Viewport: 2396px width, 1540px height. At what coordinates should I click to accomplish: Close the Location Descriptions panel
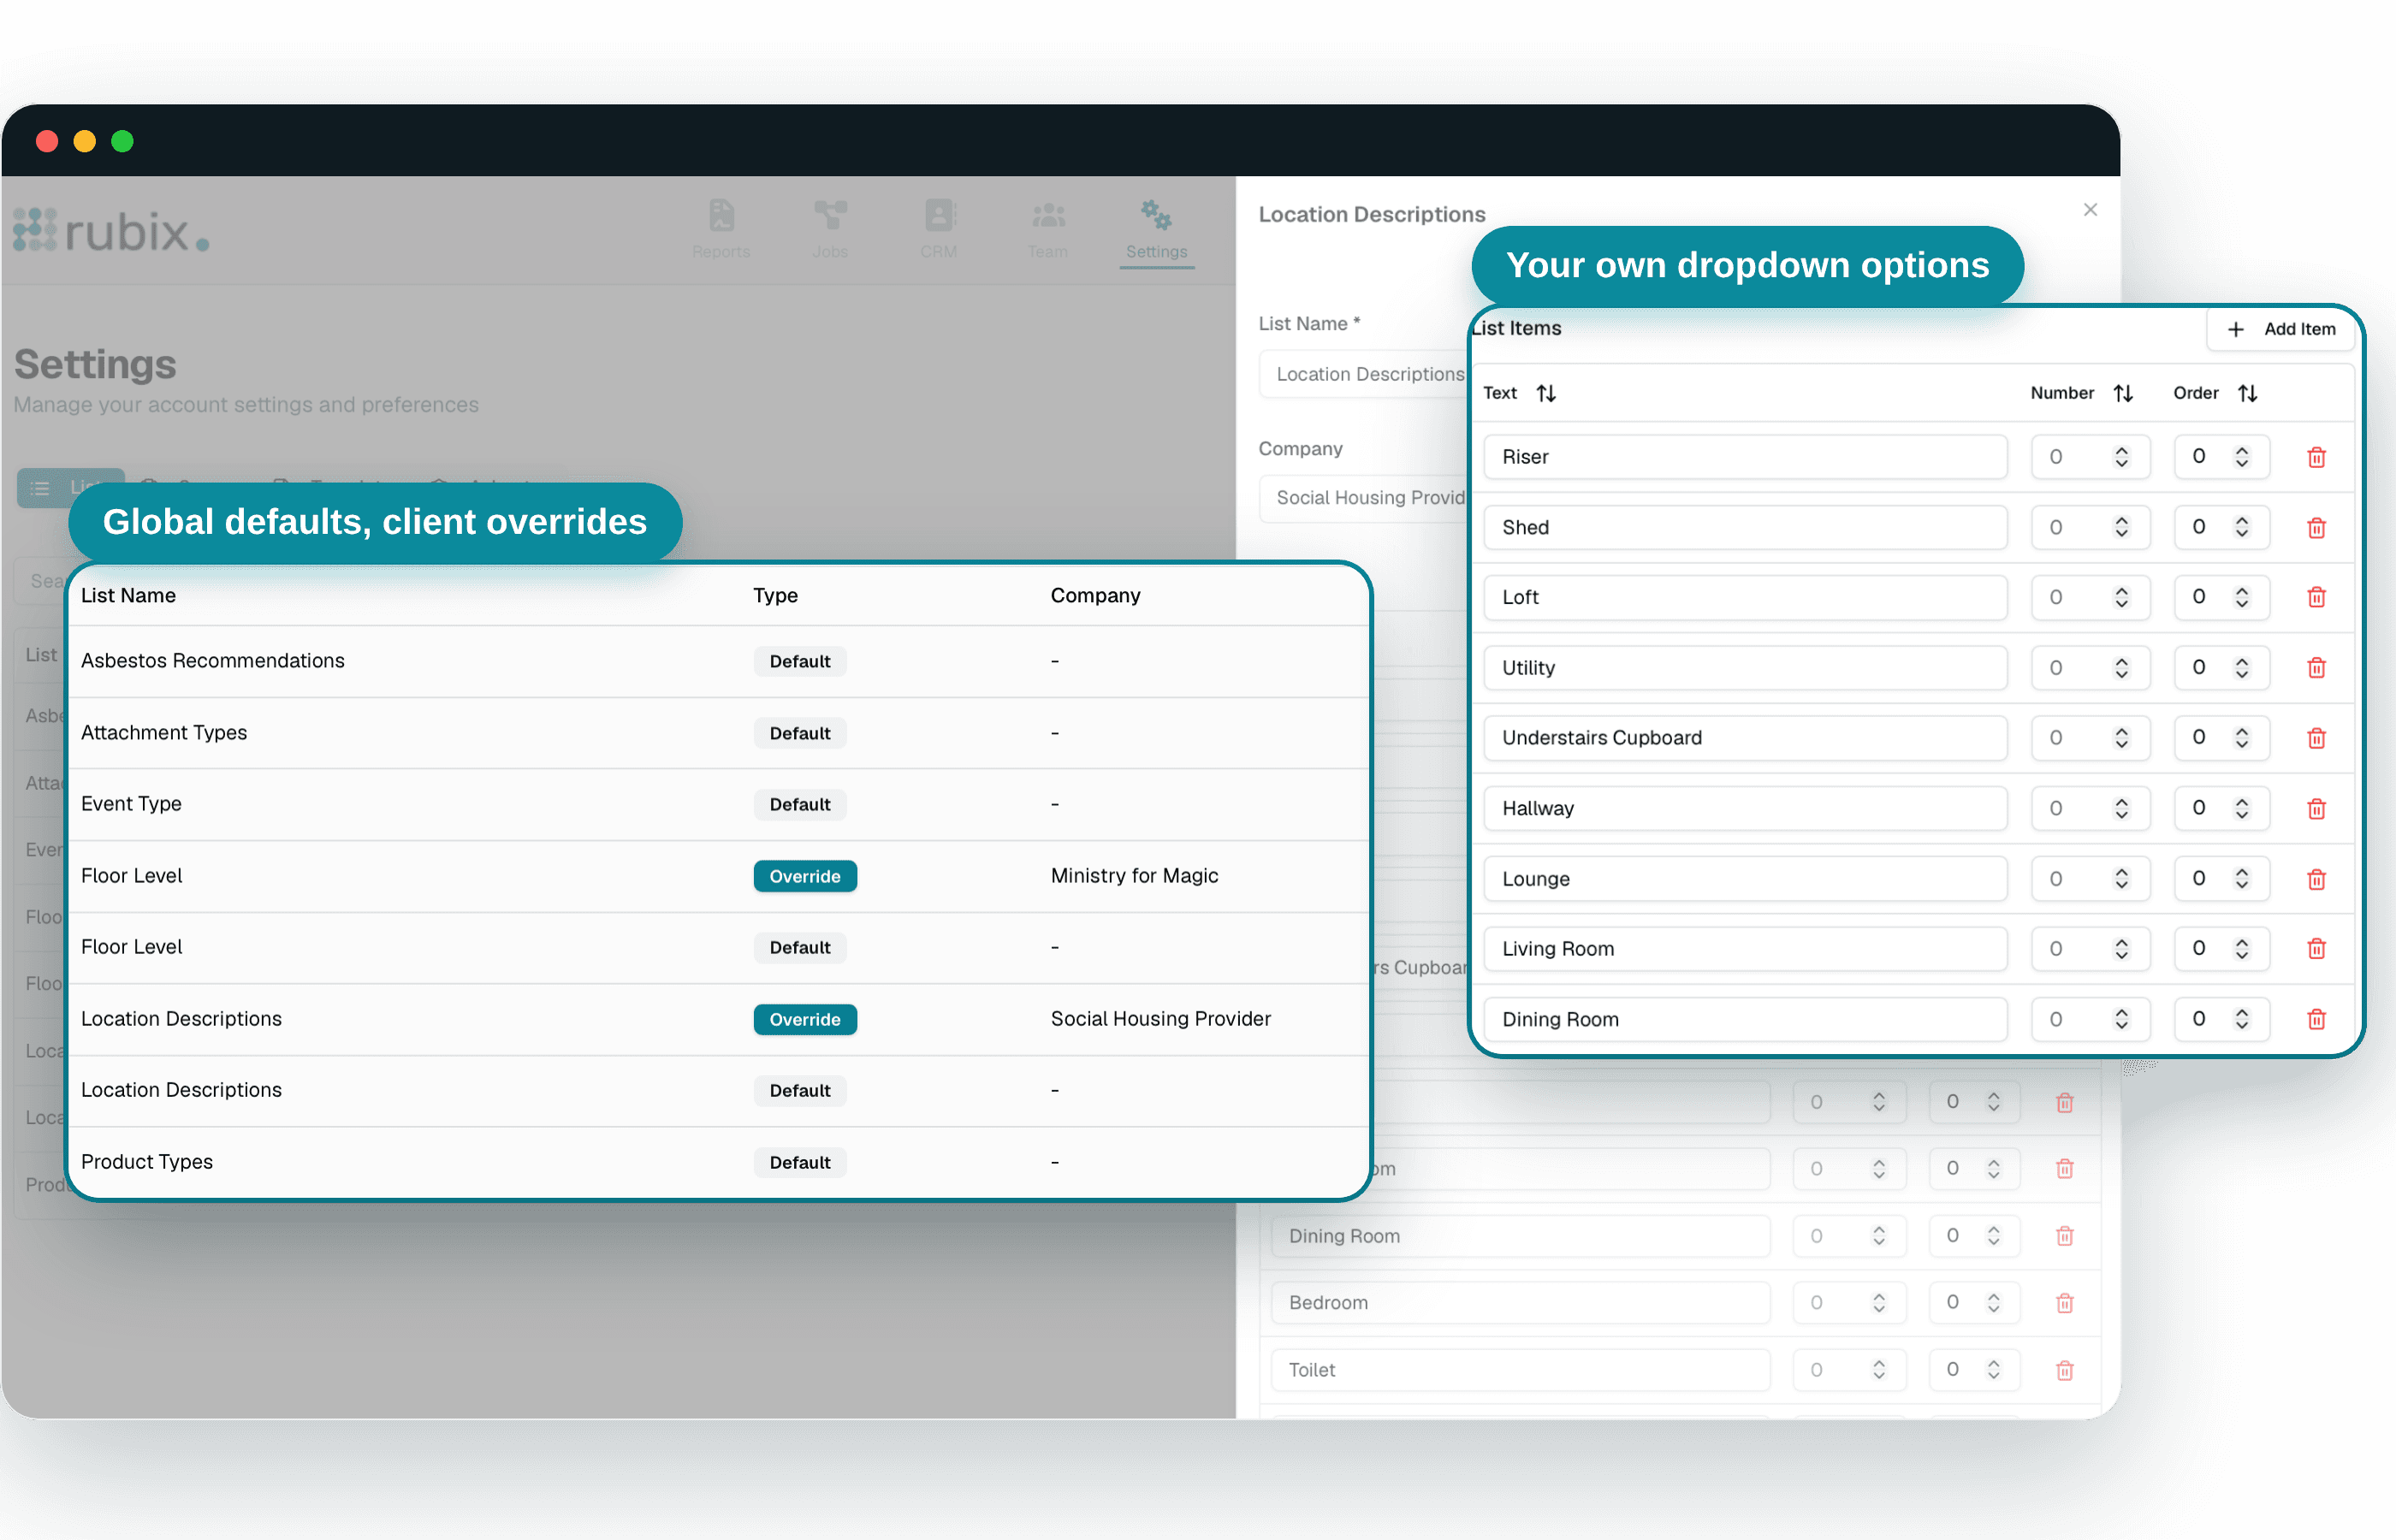pos(2090,209)
